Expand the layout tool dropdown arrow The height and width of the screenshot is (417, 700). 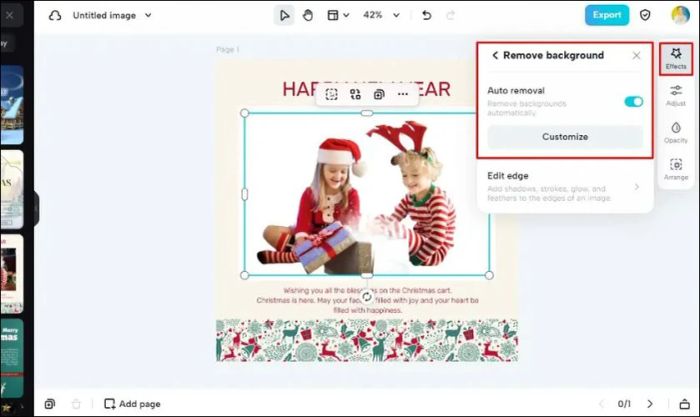346,16
